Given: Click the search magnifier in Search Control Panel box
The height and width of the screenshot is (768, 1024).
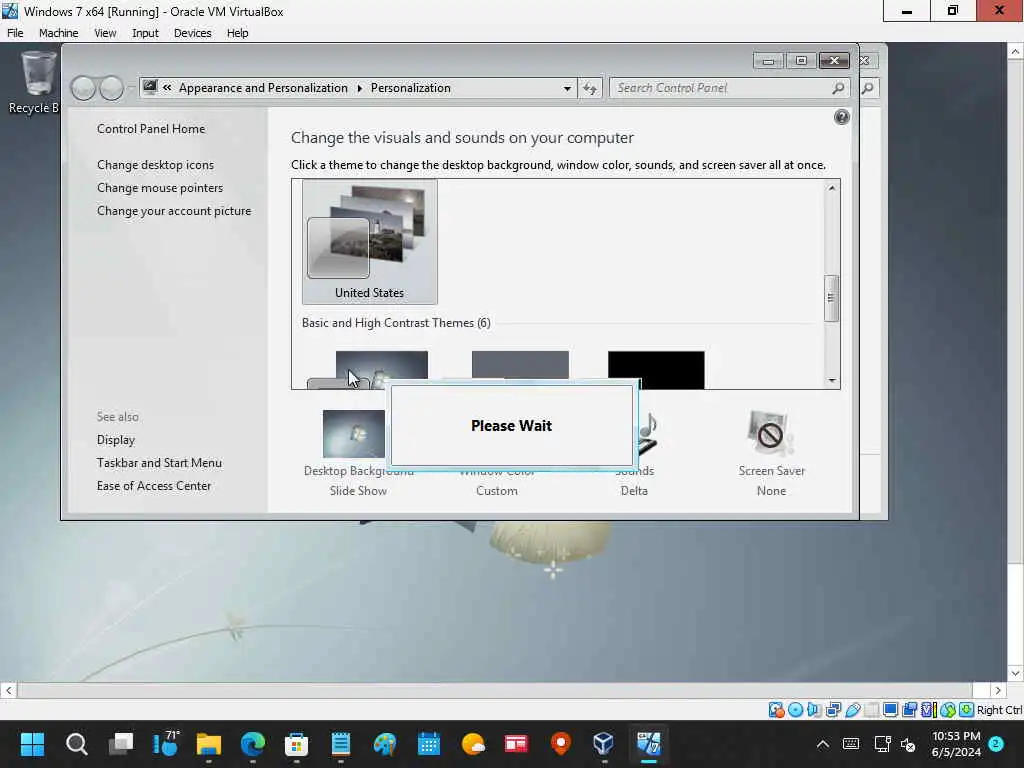Looking at the screenshot, I should (839, 88).
